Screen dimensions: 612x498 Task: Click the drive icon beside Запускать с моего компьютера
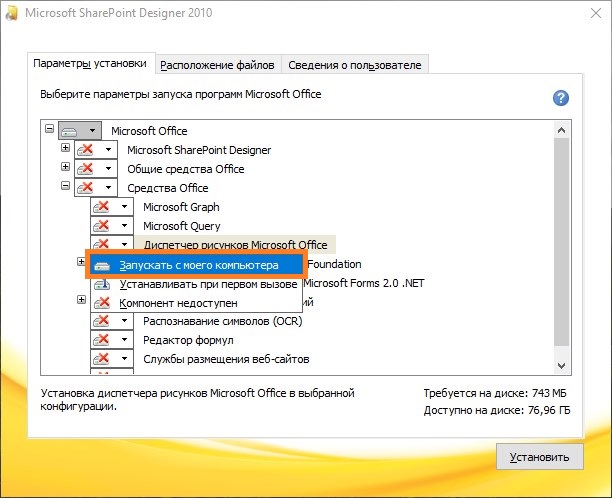coord(102,266)
